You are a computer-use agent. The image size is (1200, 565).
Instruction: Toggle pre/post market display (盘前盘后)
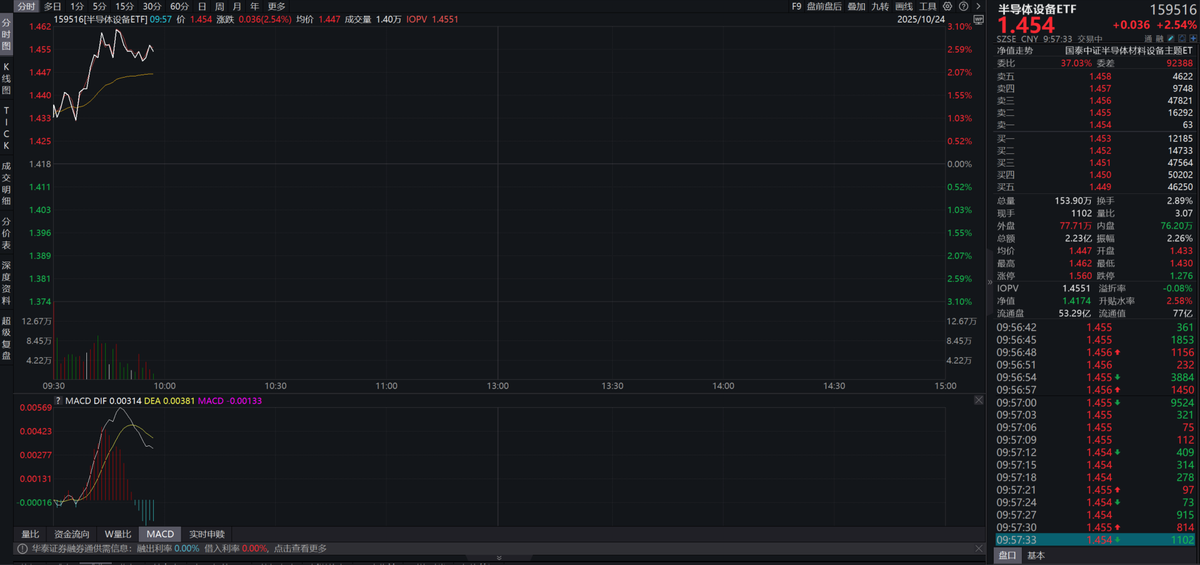[824, 6]
